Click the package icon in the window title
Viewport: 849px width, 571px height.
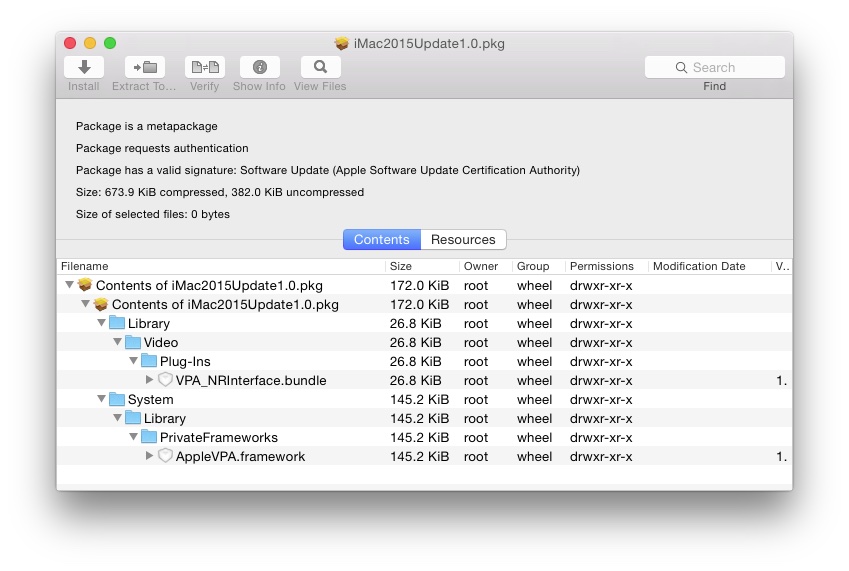point(342,43)
